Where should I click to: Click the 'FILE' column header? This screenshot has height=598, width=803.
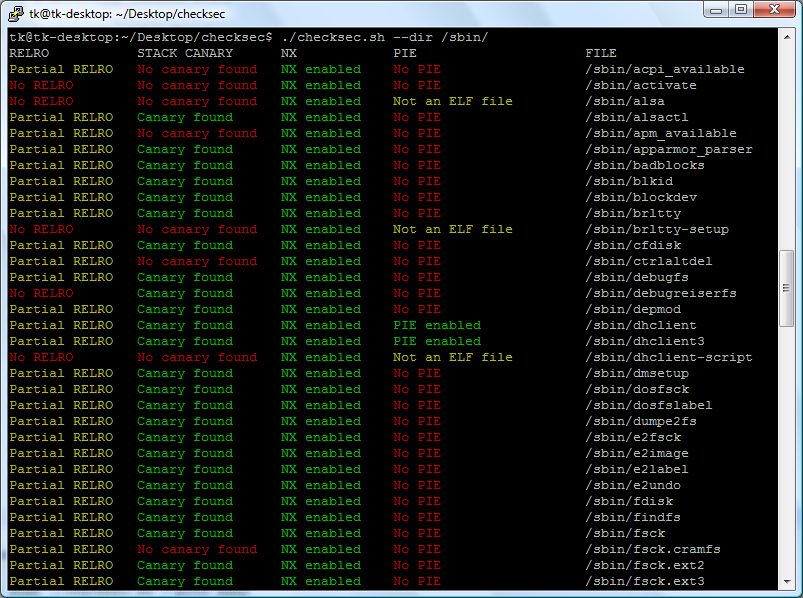[601, 53]
